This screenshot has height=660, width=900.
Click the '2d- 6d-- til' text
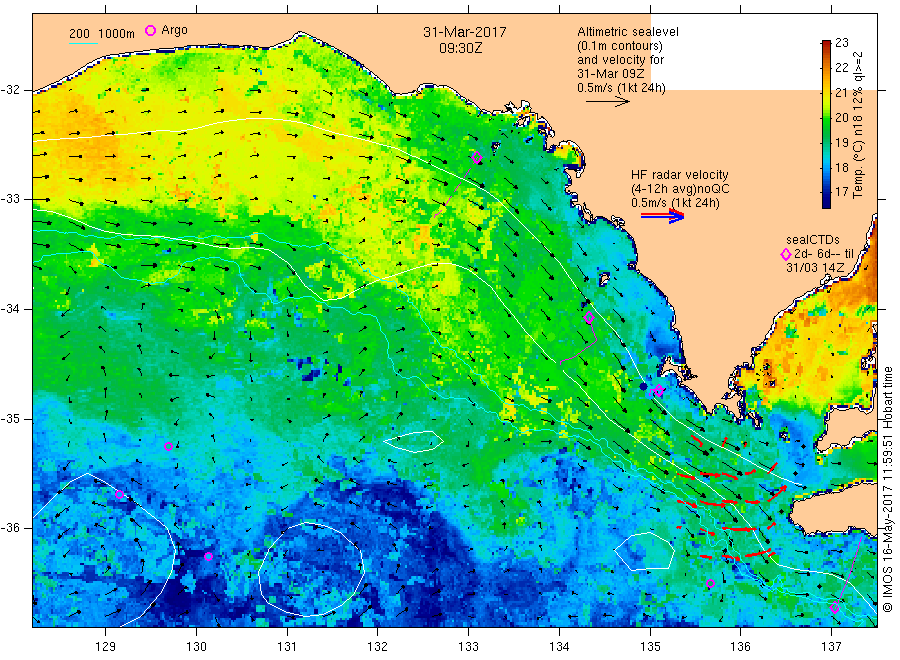pos(824,254)
